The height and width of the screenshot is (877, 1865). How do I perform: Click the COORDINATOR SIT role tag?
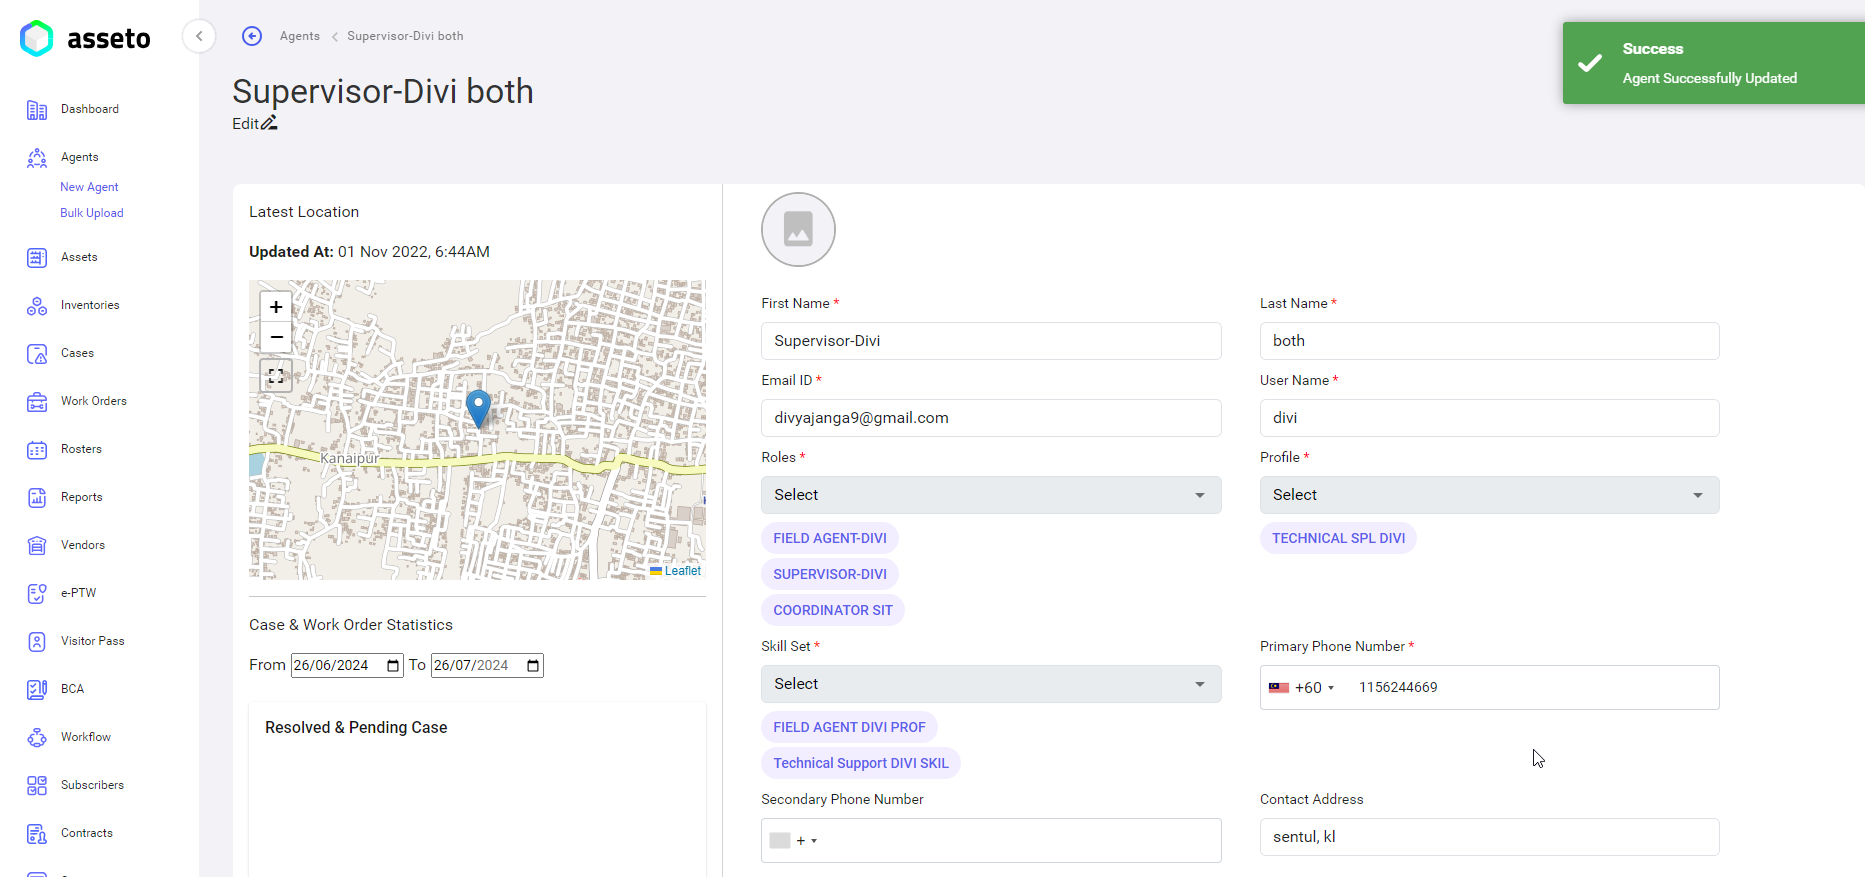pos(833,610)
